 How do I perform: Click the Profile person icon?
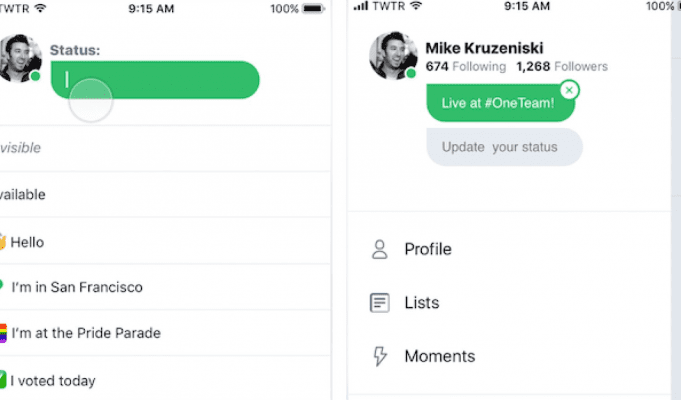[380, 249]
